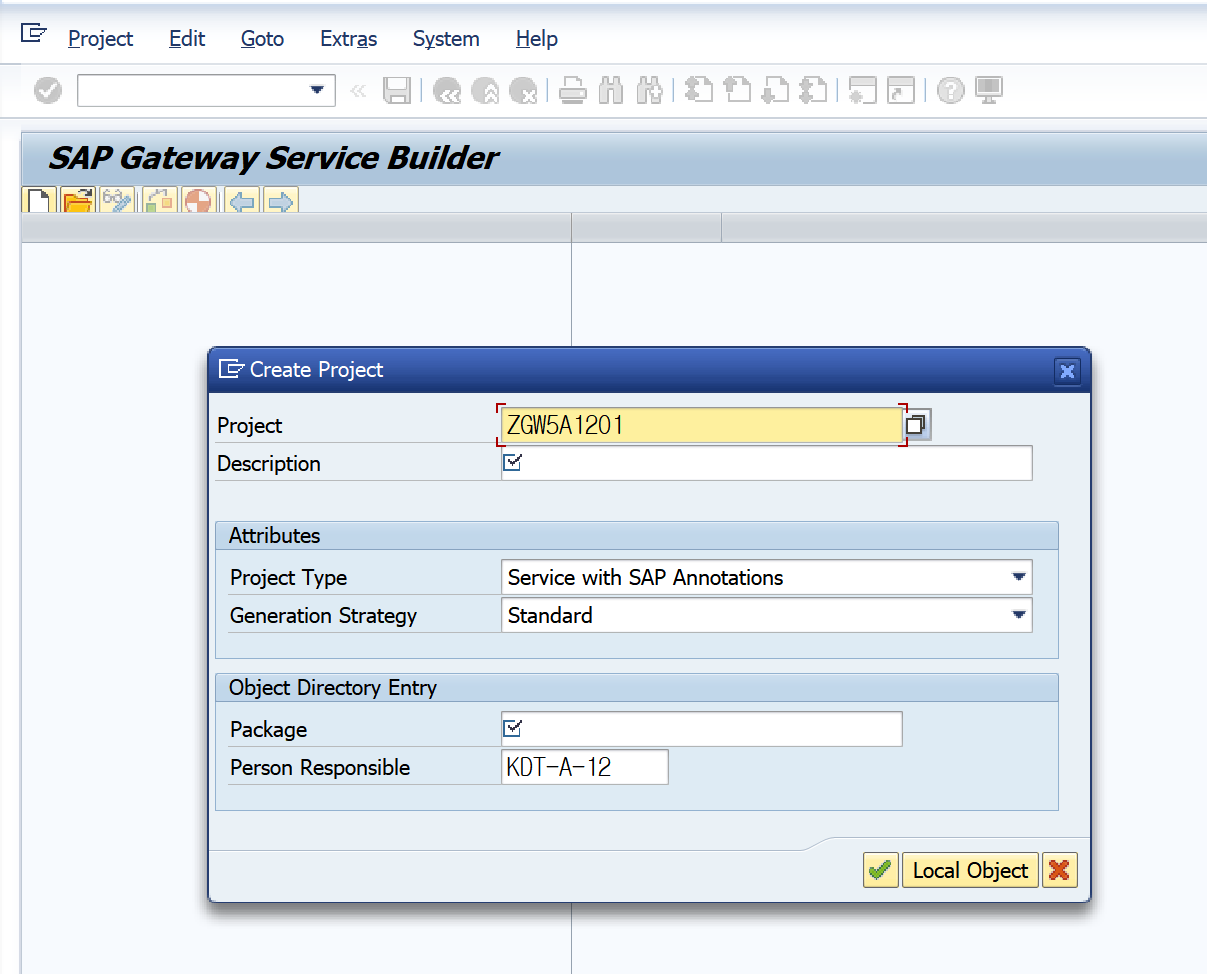Viewport: 1207px width, 974px height.
Task: Click the toolbar Cancel icon
Action: pos(523,91)
